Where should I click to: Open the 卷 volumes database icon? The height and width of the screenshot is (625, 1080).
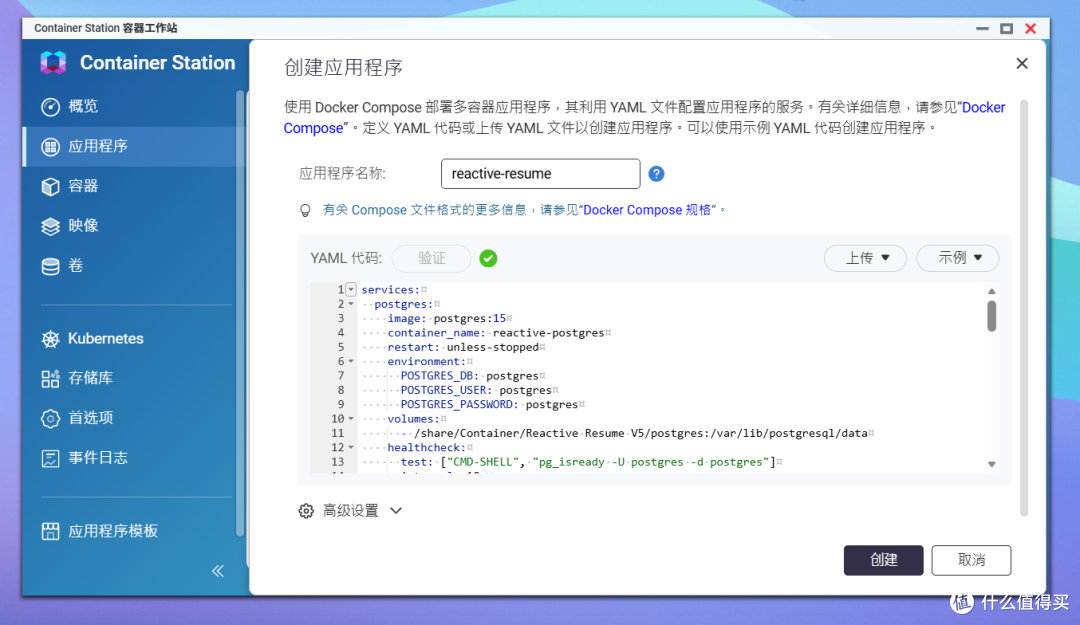50,266
